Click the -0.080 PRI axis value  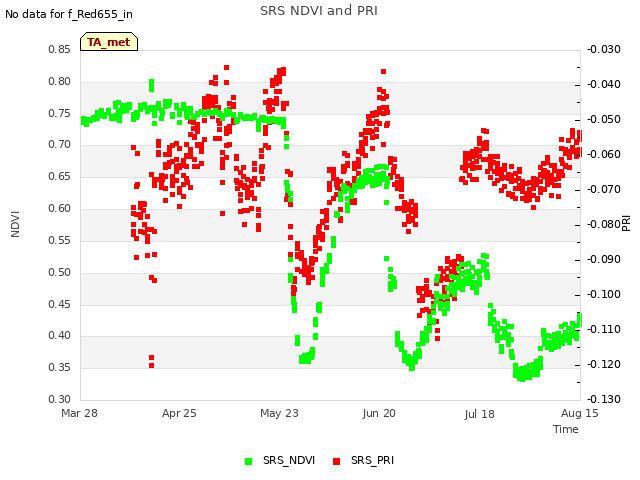604,224
